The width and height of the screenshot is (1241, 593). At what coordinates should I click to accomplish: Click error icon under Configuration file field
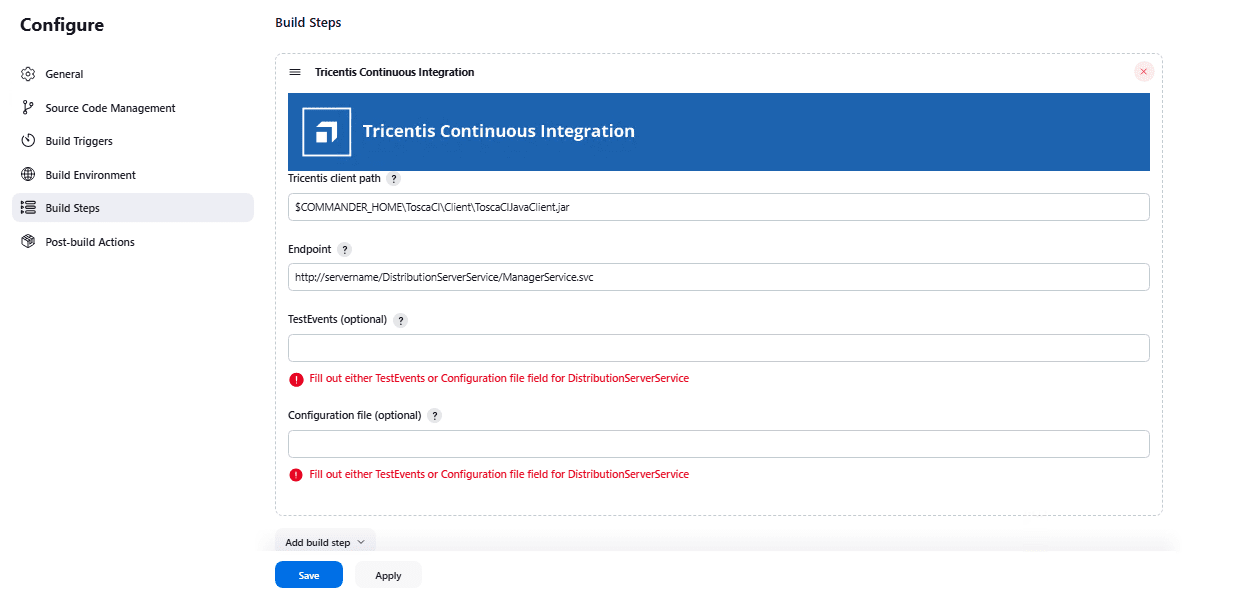coord(296,475)
